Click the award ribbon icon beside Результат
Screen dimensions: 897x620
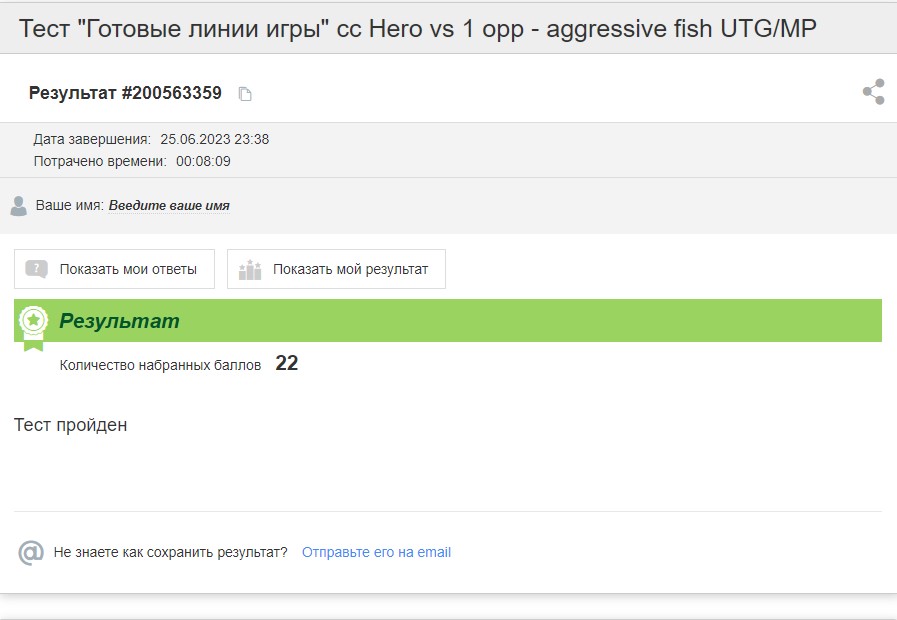coord(33,328)
